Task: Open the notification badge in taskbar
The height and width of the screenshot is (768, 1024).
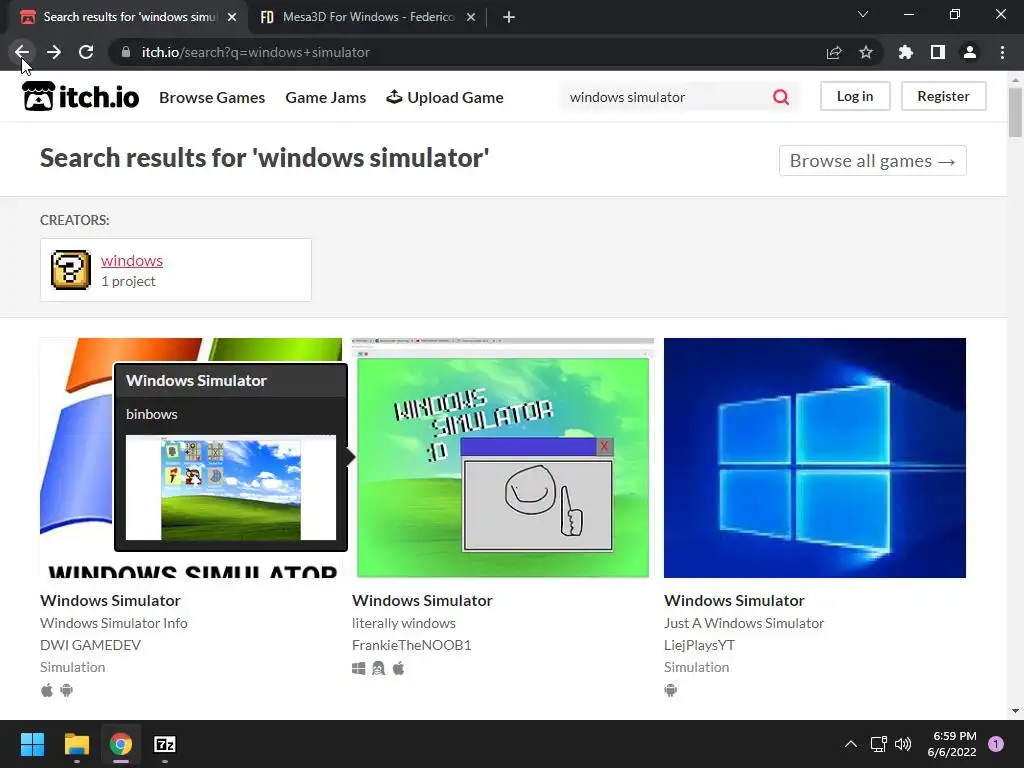Action: coord(996,744)
